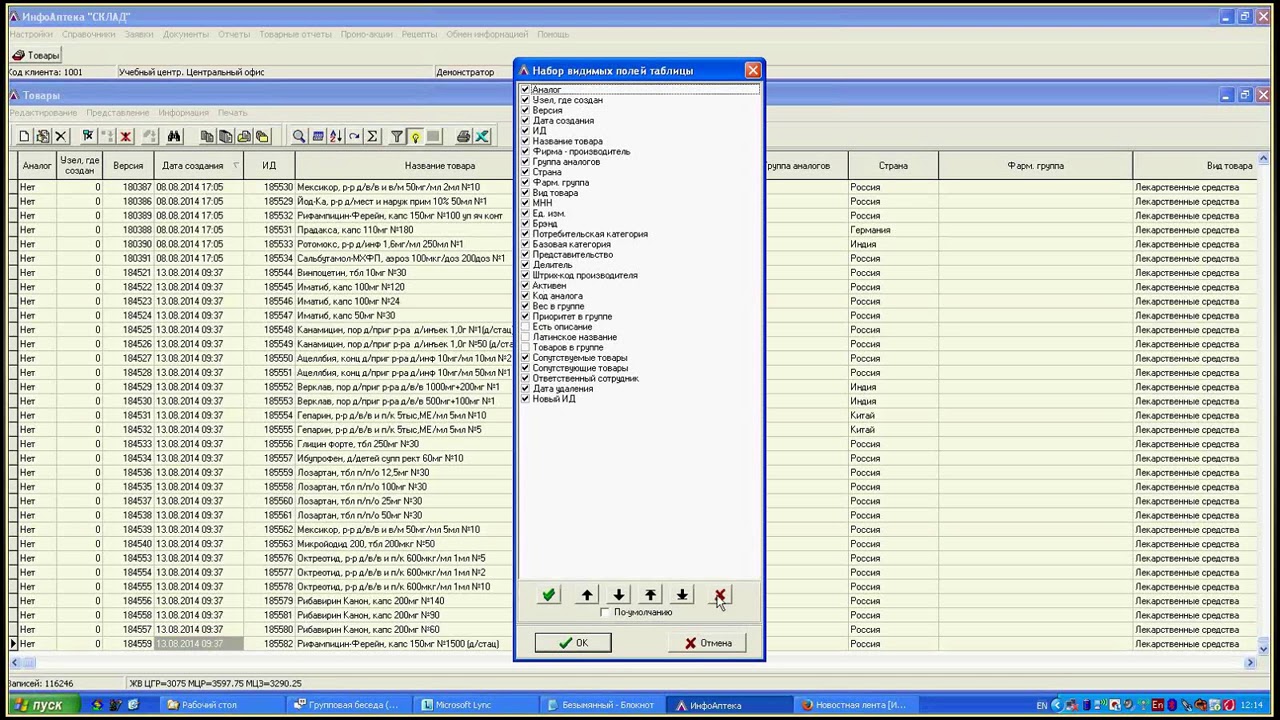This screenshot has height=720, width=1280.
Task: Check the По-умолчанию checkbox
Action: 605,612
